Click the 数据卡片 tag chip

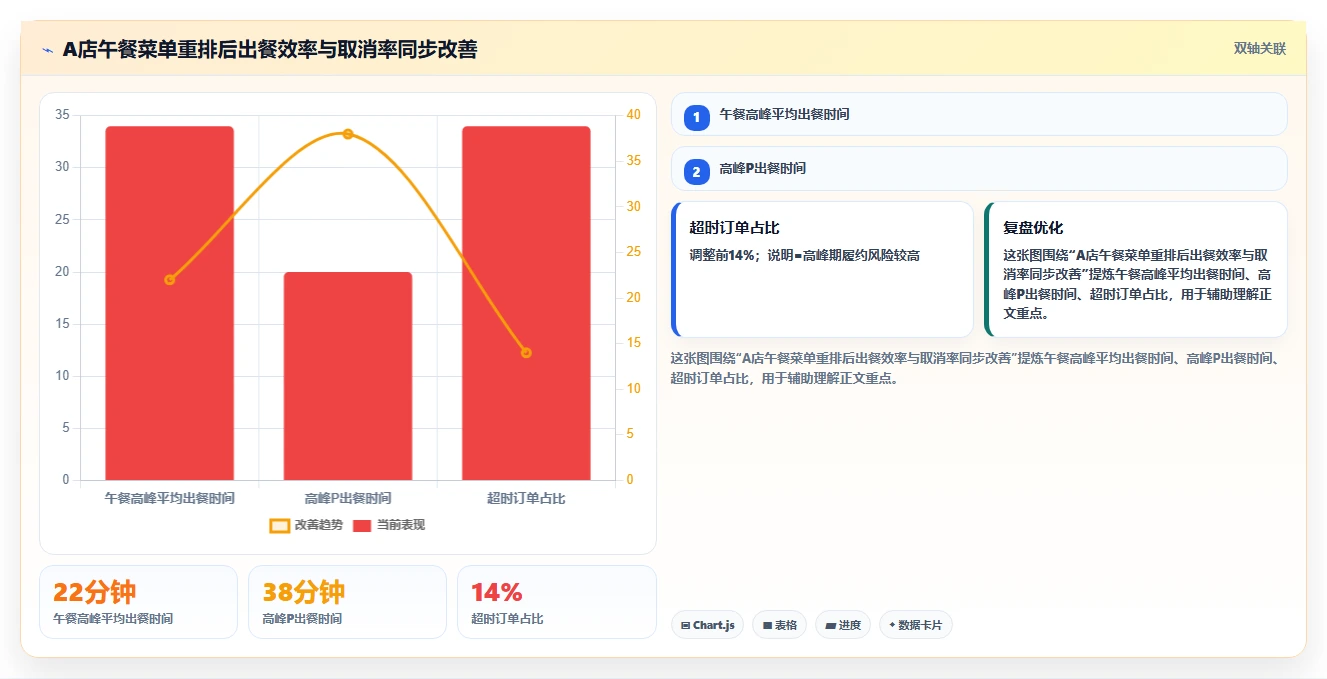916,625
